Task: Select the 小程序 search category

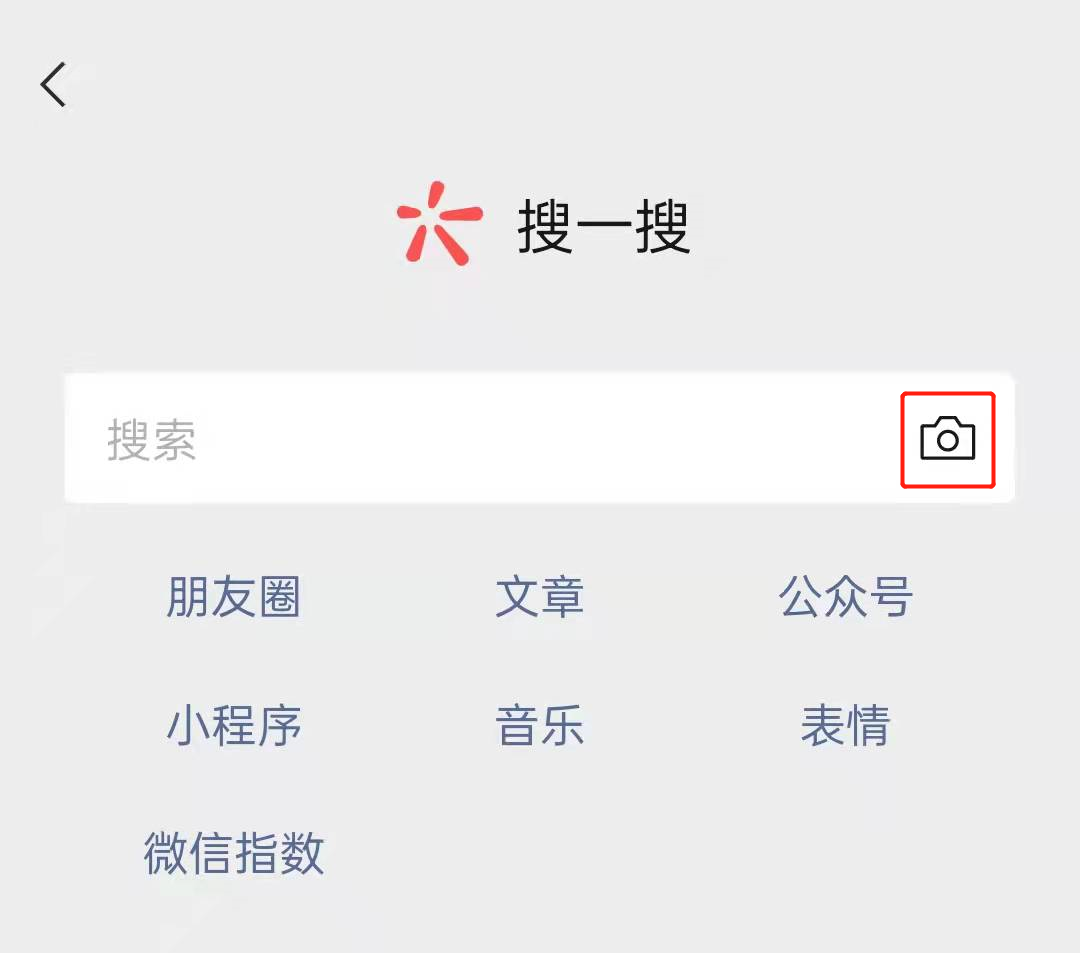Action: pyautogui.click(x=233, y=725)
